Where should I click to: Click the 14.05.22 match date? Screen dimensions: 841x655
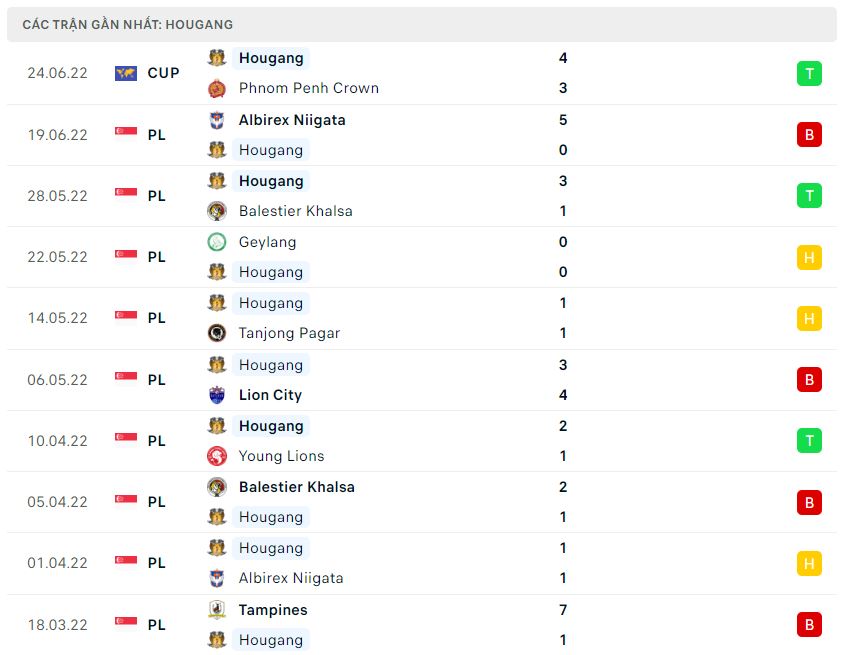57,318
